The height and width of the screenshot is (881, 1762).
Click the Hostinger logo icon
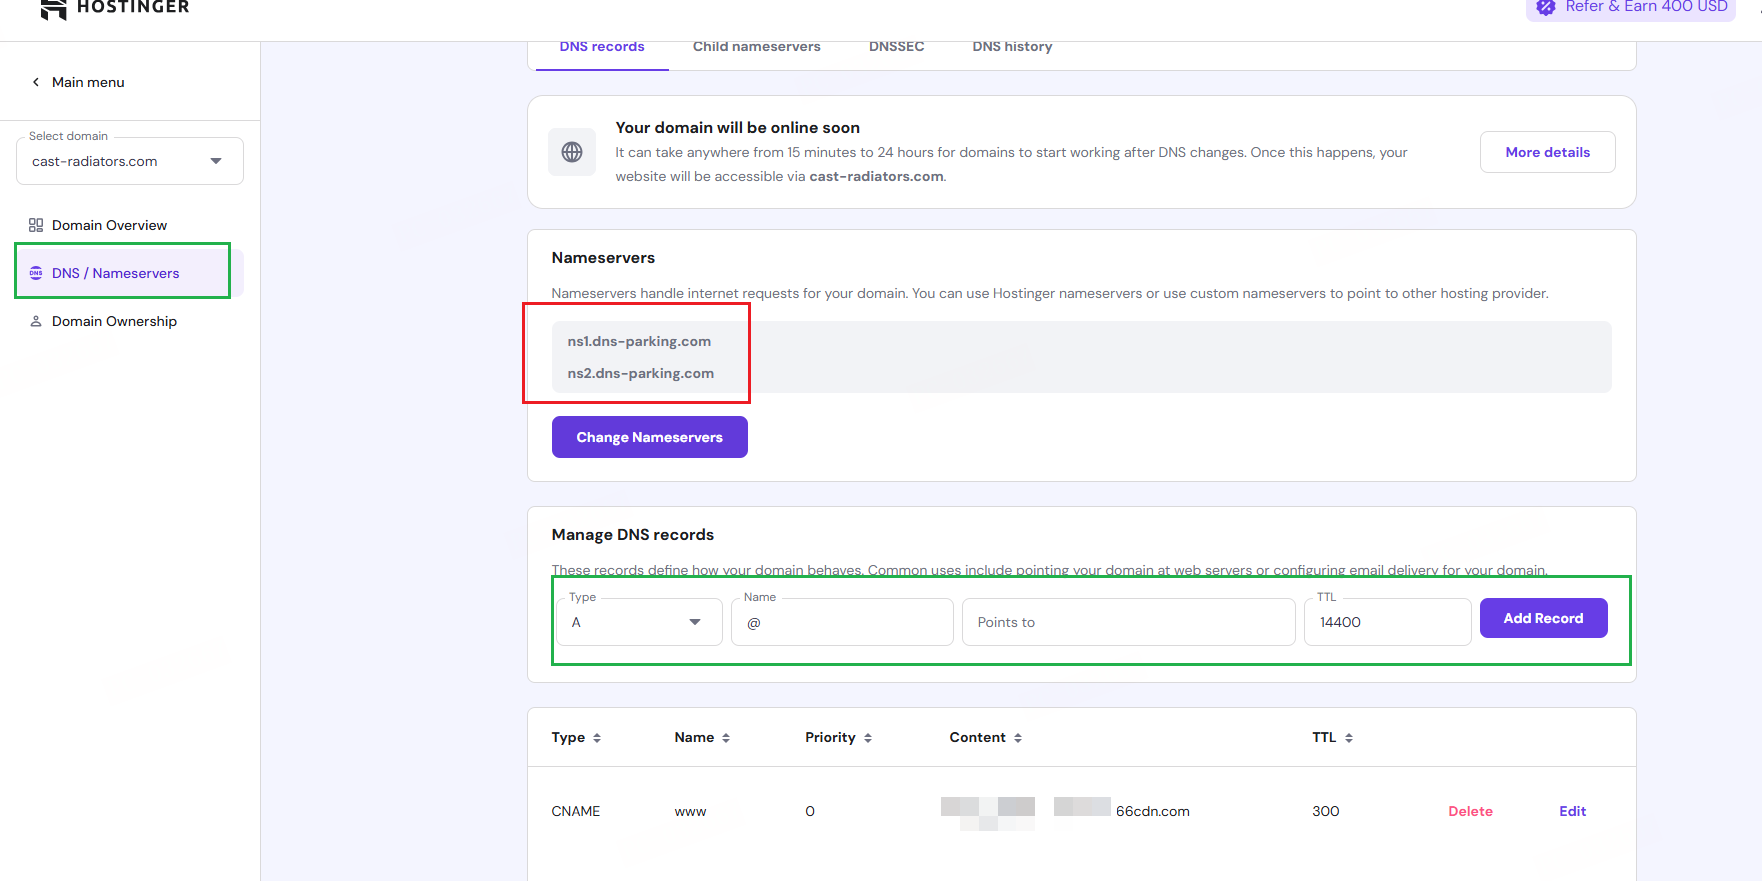pos(54,8)
